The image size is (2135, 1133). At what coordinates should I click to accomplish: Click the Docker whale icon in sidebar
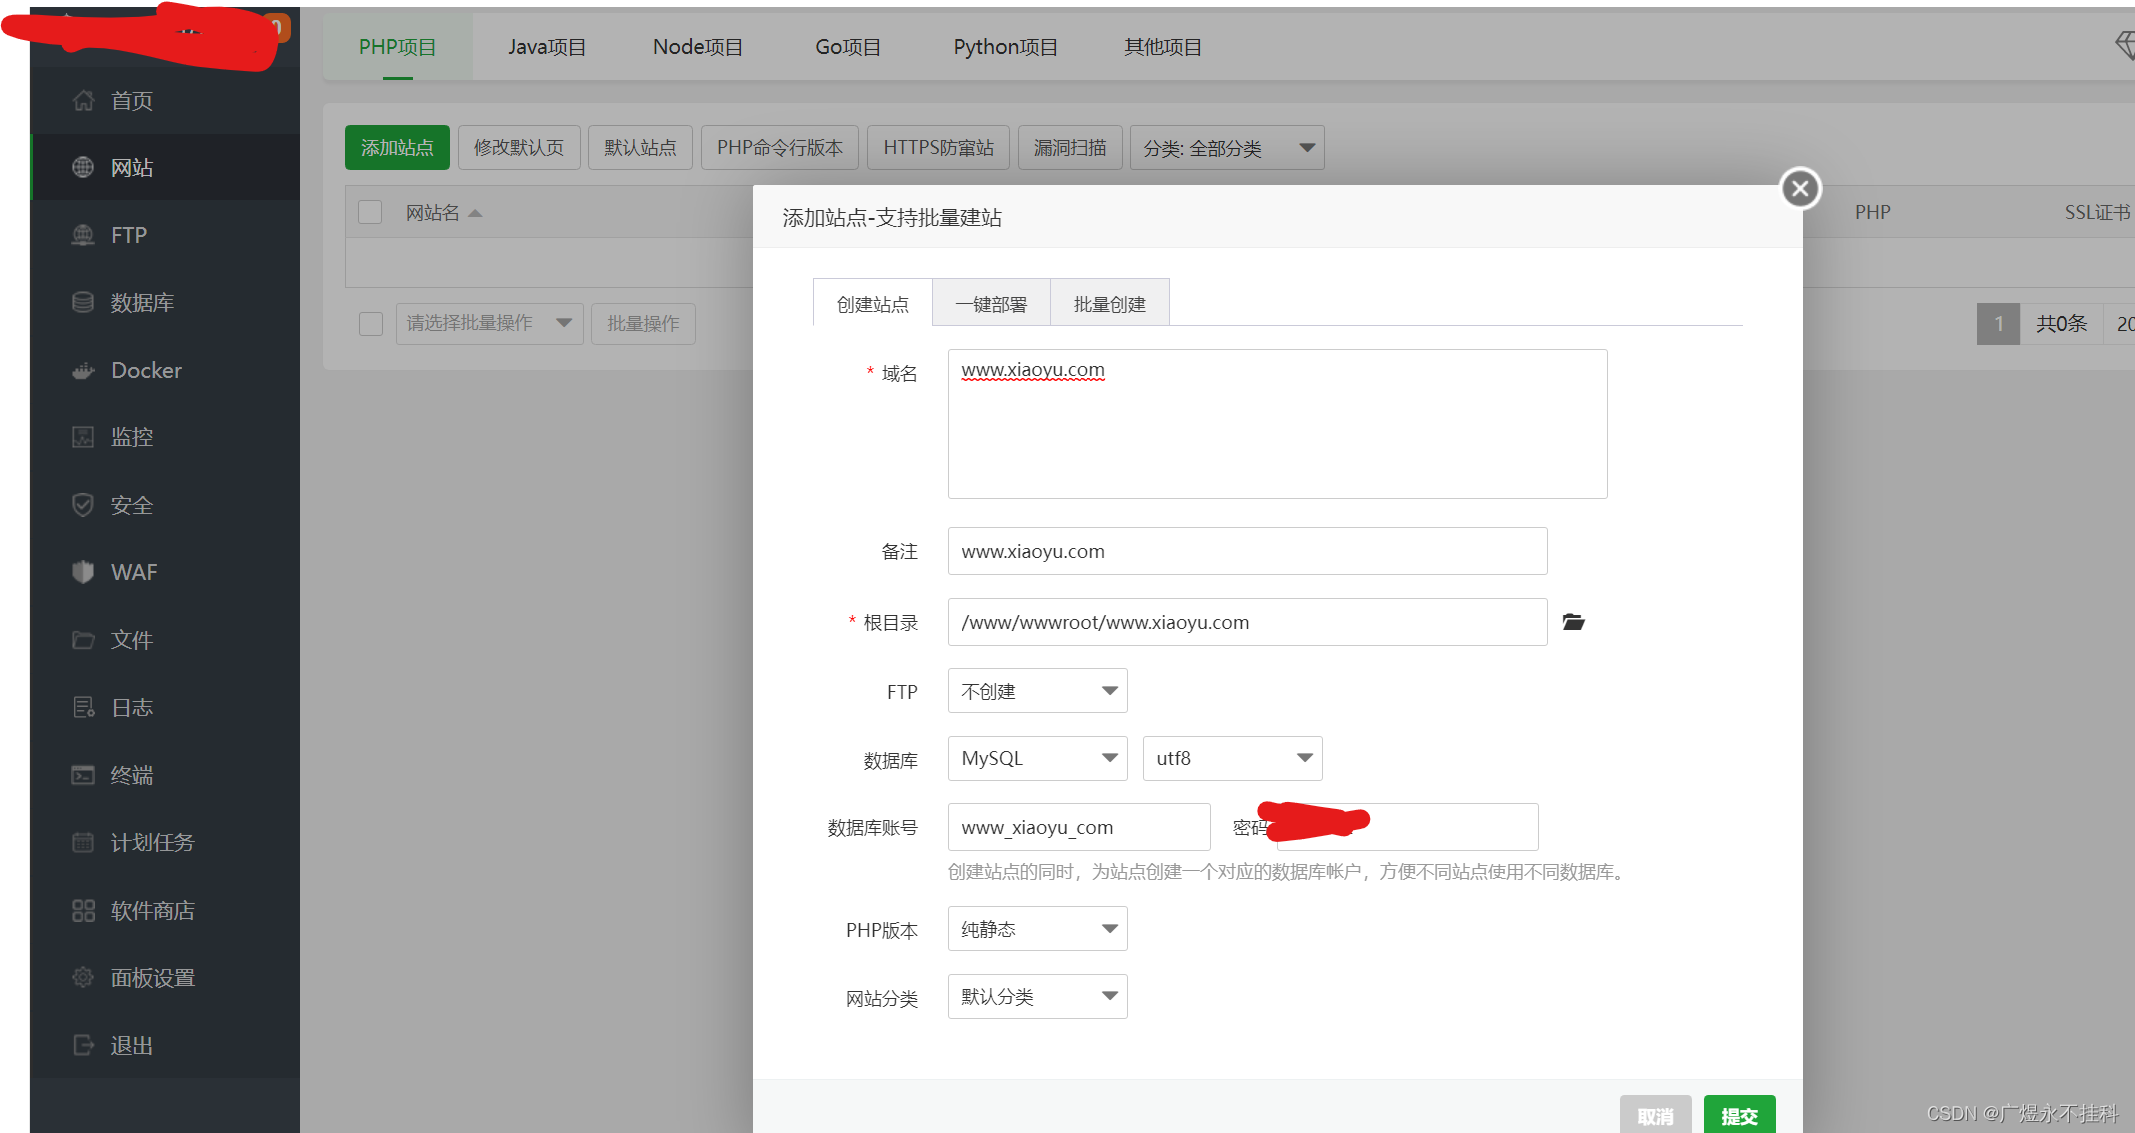coord(83,371)
